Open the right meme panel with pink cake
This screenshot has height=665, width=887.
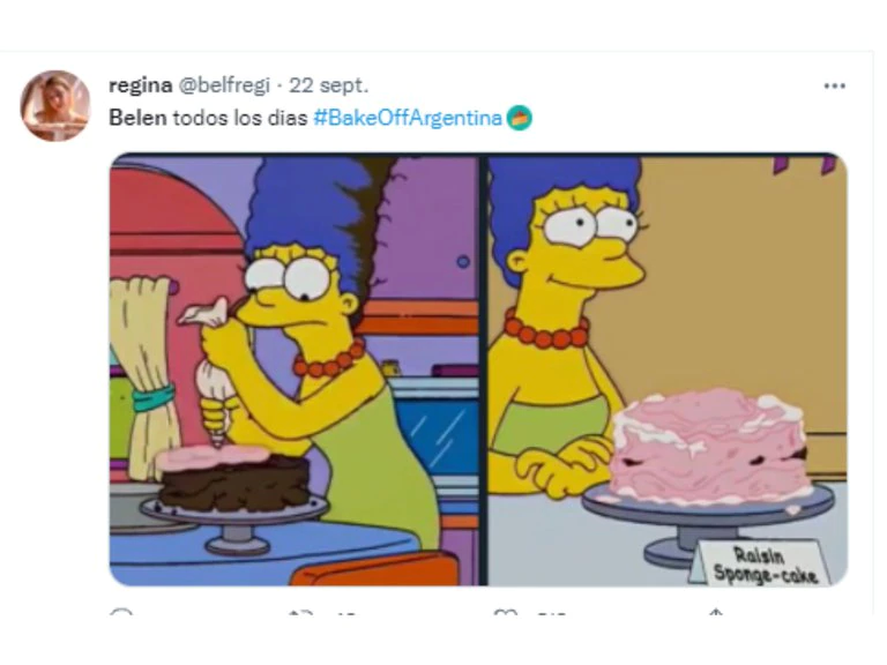pyautogui.click(x=667, y=369)
